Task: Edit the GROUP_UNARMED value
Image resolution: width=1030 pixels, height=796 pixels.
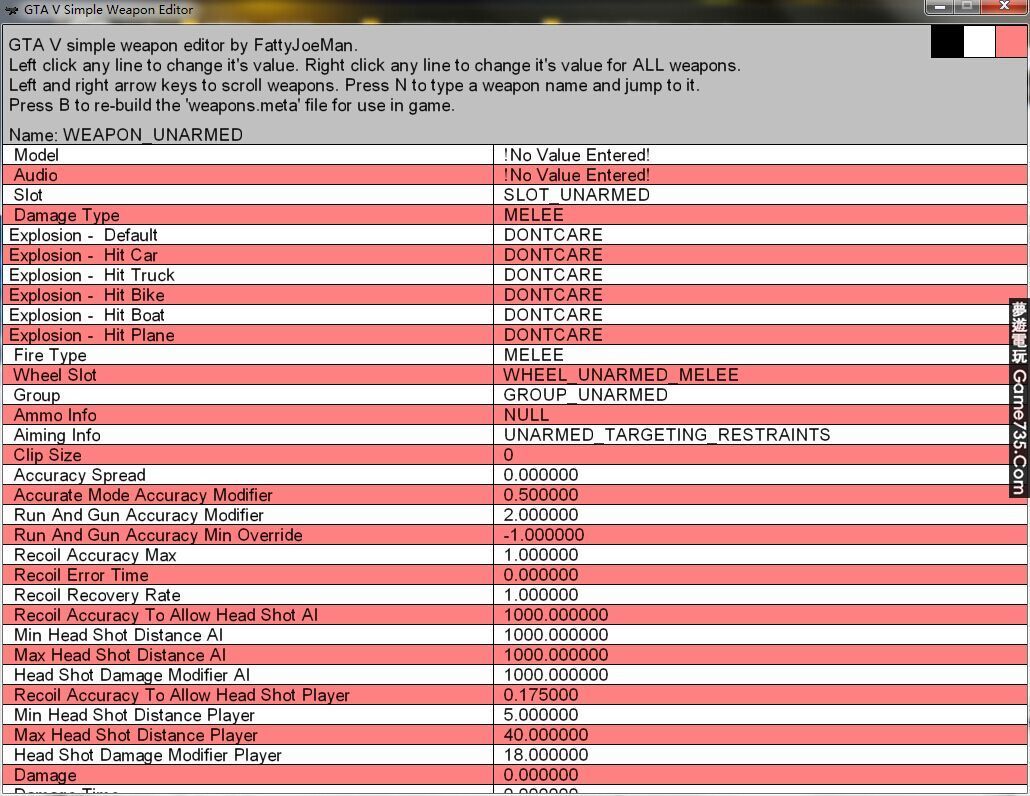Action: pos(585,395)
